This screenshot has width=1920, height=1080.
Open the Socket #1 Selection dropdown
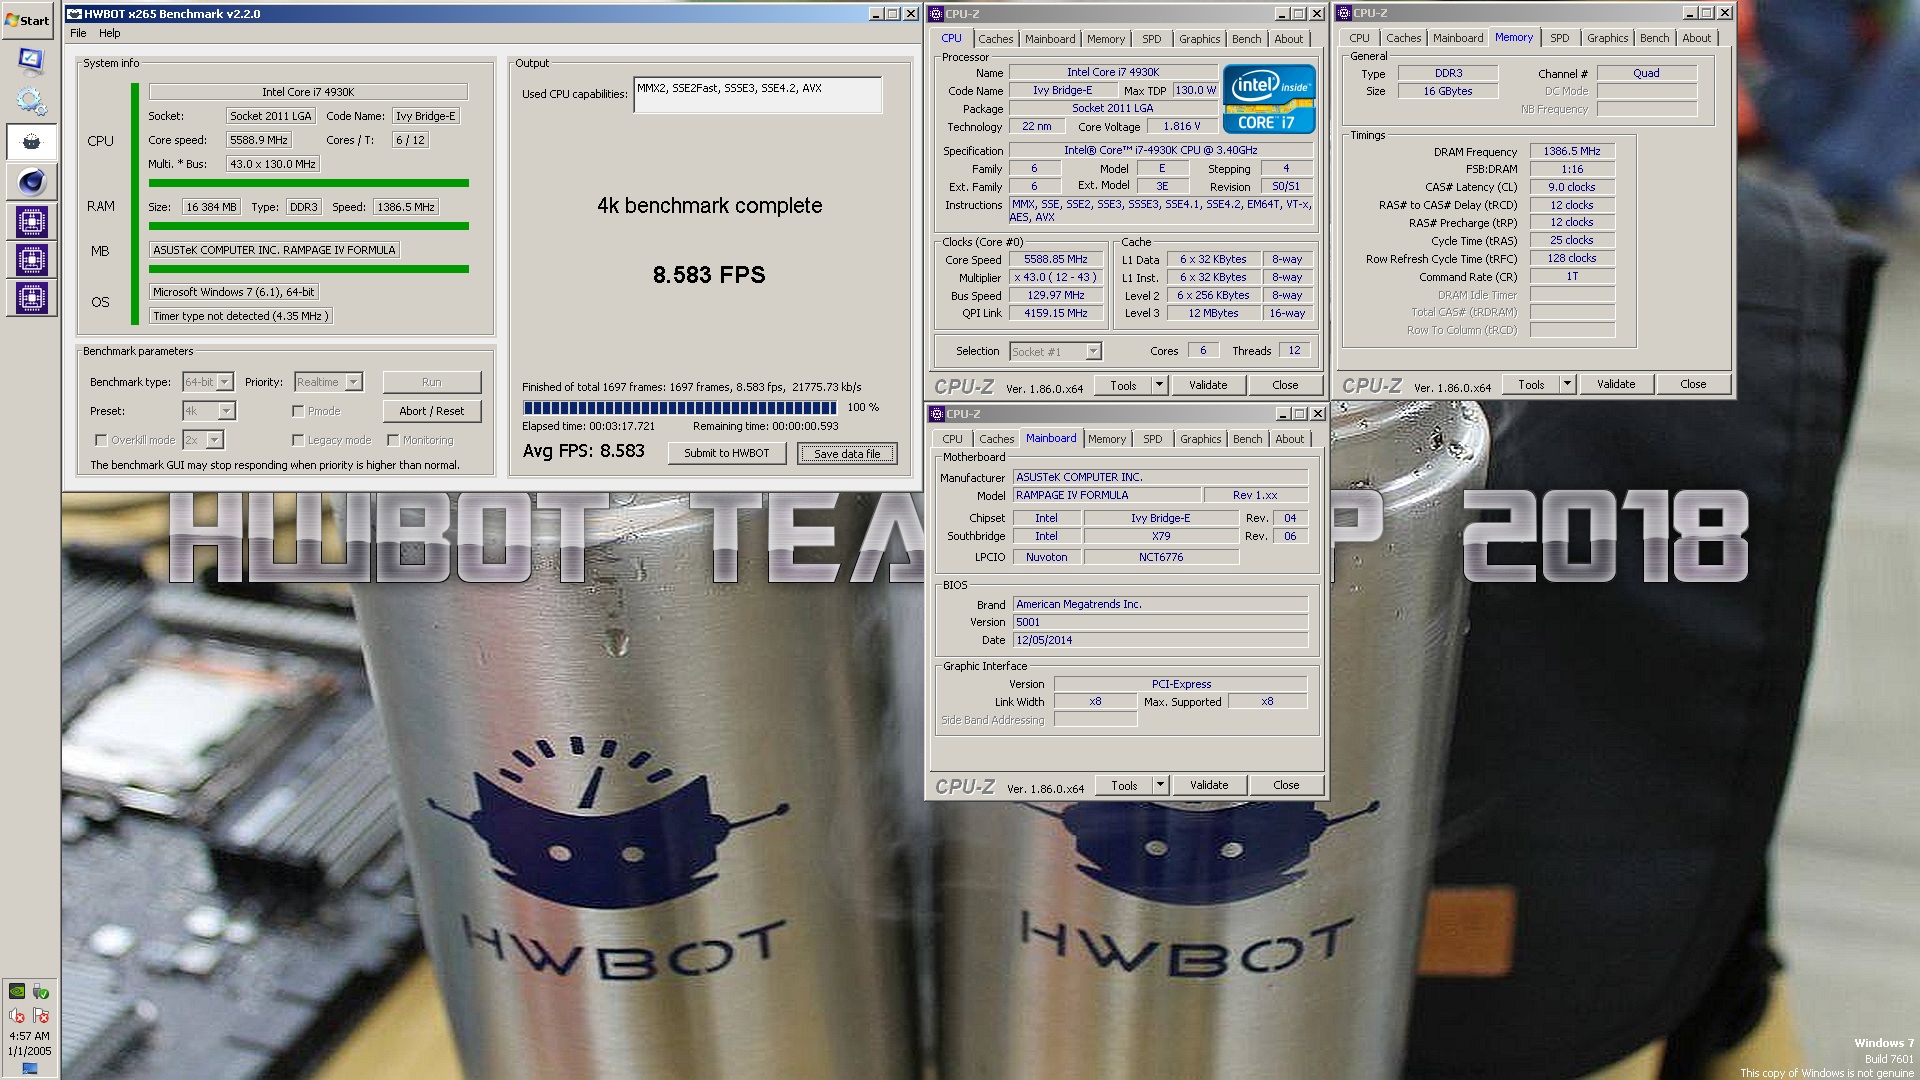(x=1093, y=351)
